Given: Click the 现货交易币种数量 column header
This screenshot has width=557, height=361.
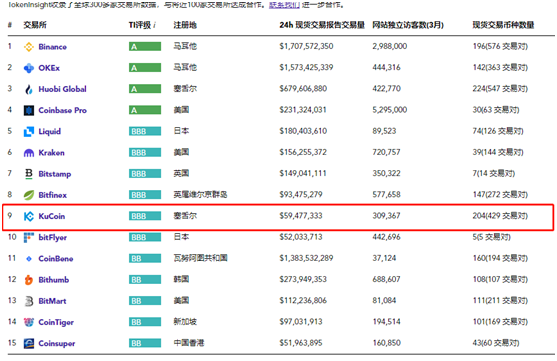Looking at the screenshot, I should click(503, 25).
